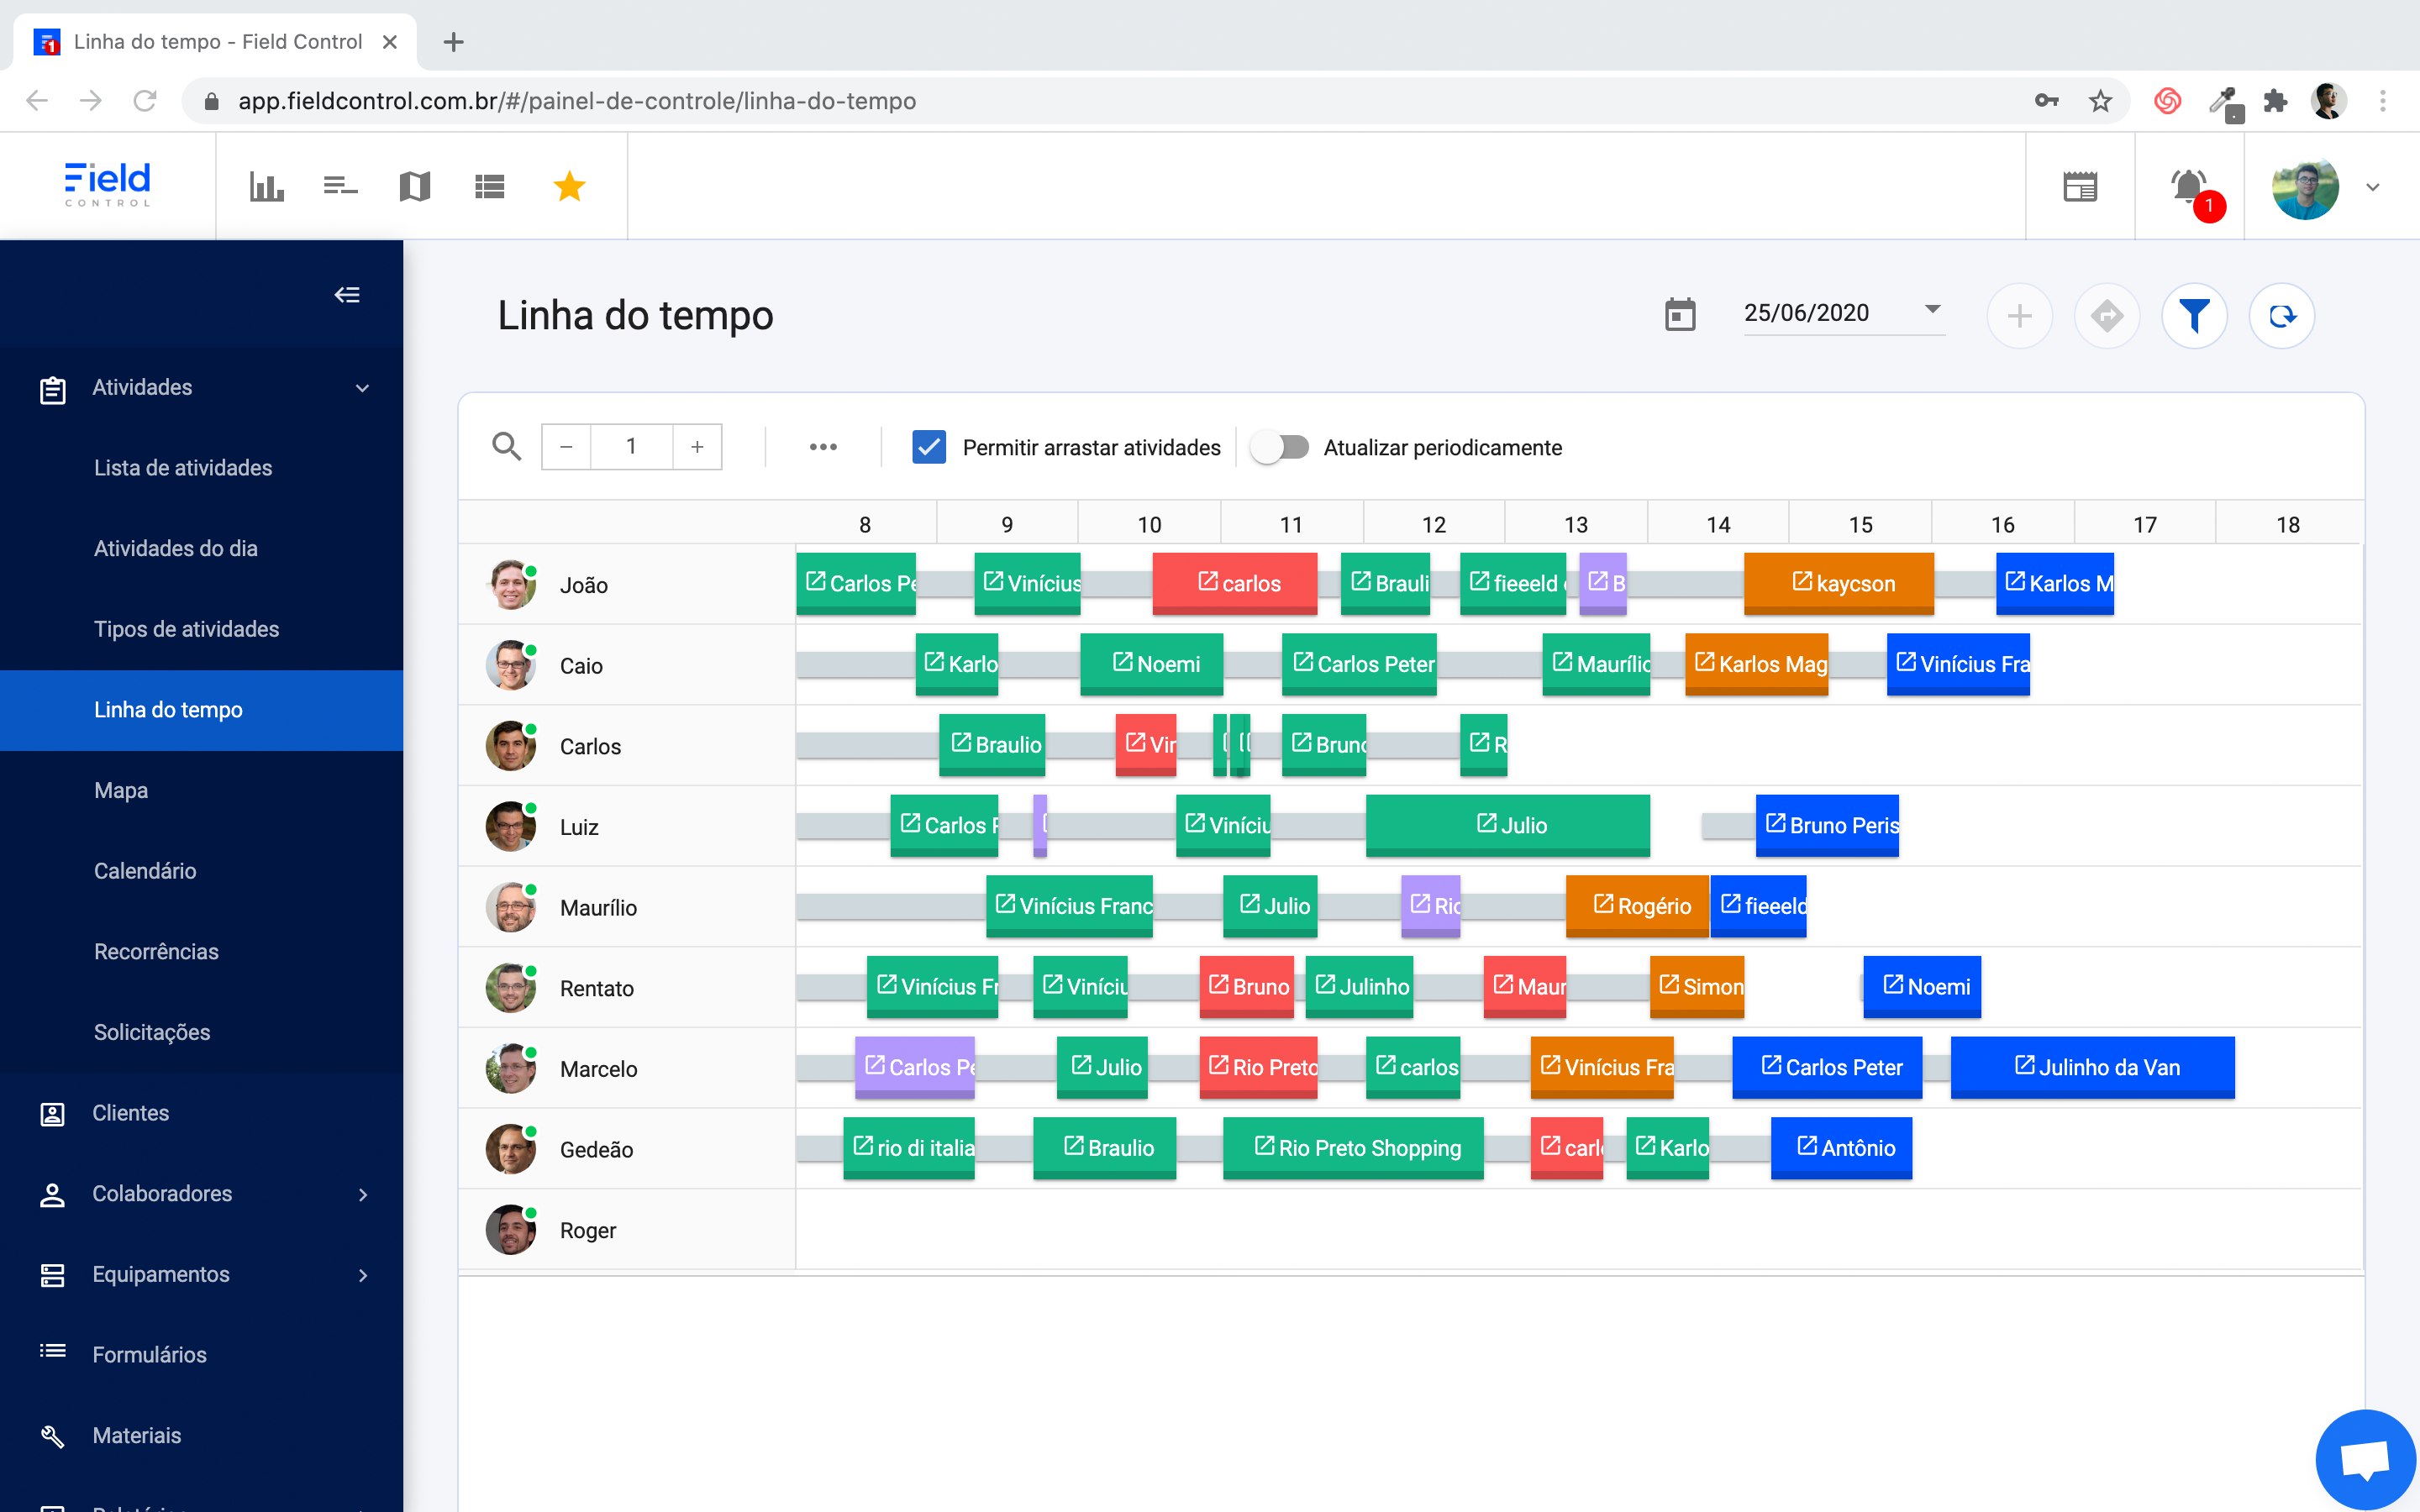Image resolution: width=2420 pixels, height=1512 pixels.
Task: Open Lista de atividades menu item
Action: [x=183, y=468]
